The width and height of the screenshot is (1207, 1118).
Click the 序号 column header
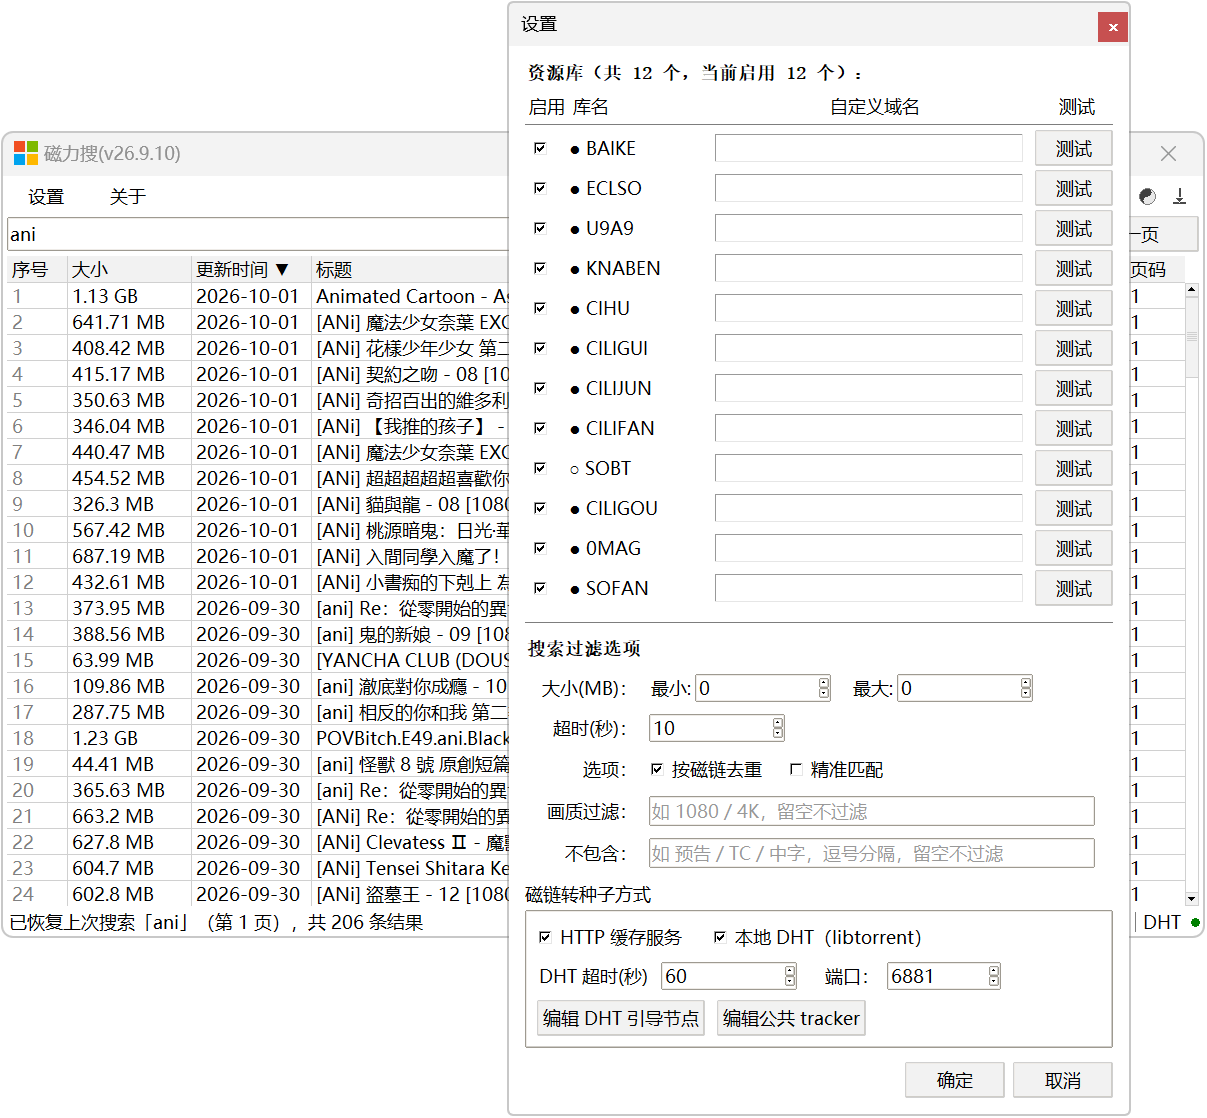tap(37, 270)
